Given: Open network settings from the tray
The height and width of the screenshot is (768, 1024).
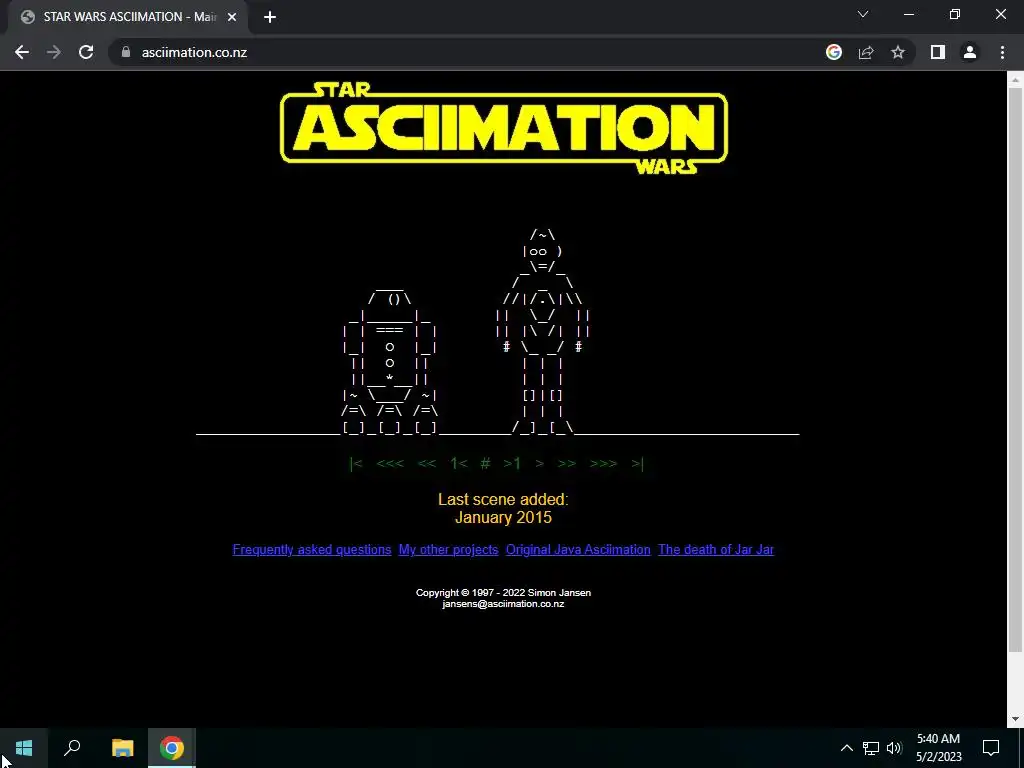Looking at the screenshot, I should pyautogui.click(x=871, y=748).
